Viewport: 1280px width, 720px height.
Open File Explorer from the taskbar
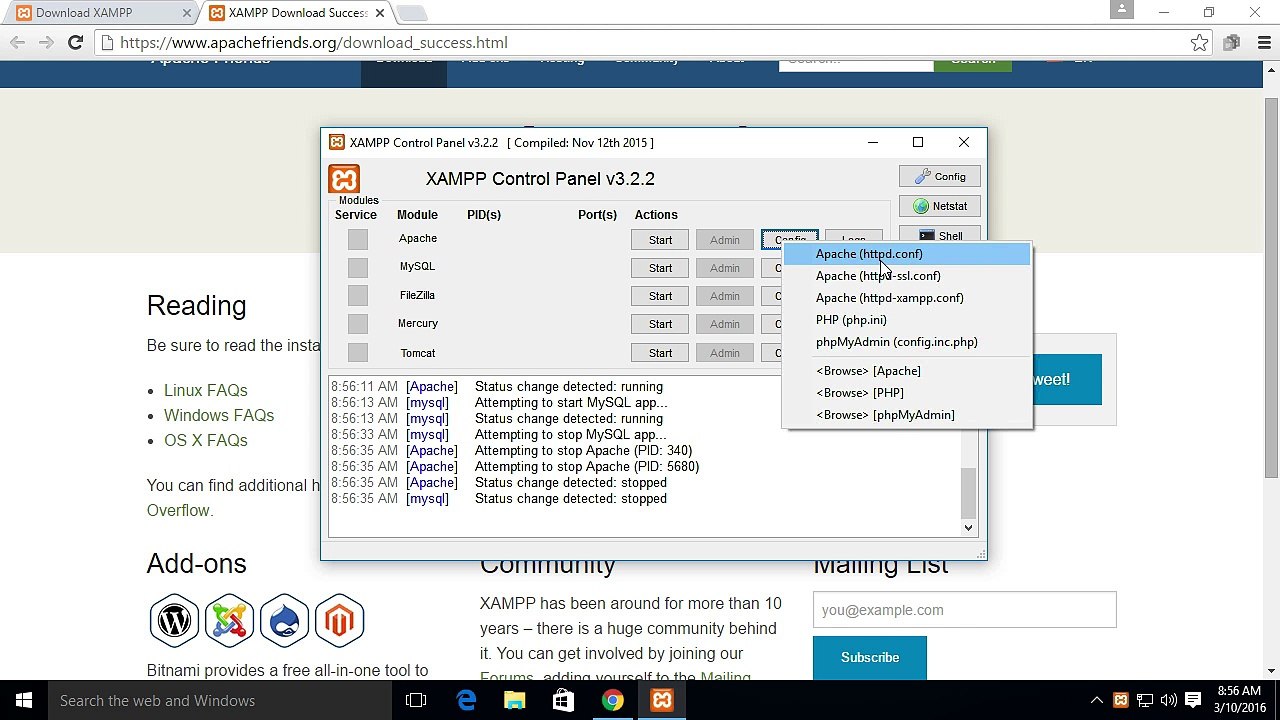514,700
